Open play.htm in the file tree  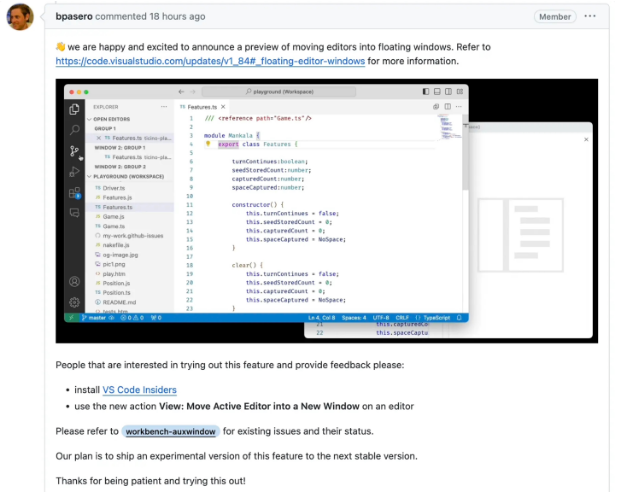pyautogui.click(x=114, y=274)
